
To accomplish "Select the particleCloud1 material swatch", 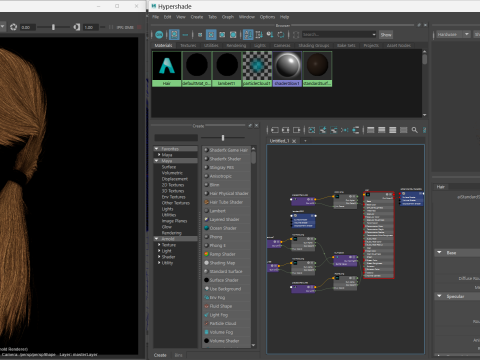I will pyautogui.click(x=257, y=69).
